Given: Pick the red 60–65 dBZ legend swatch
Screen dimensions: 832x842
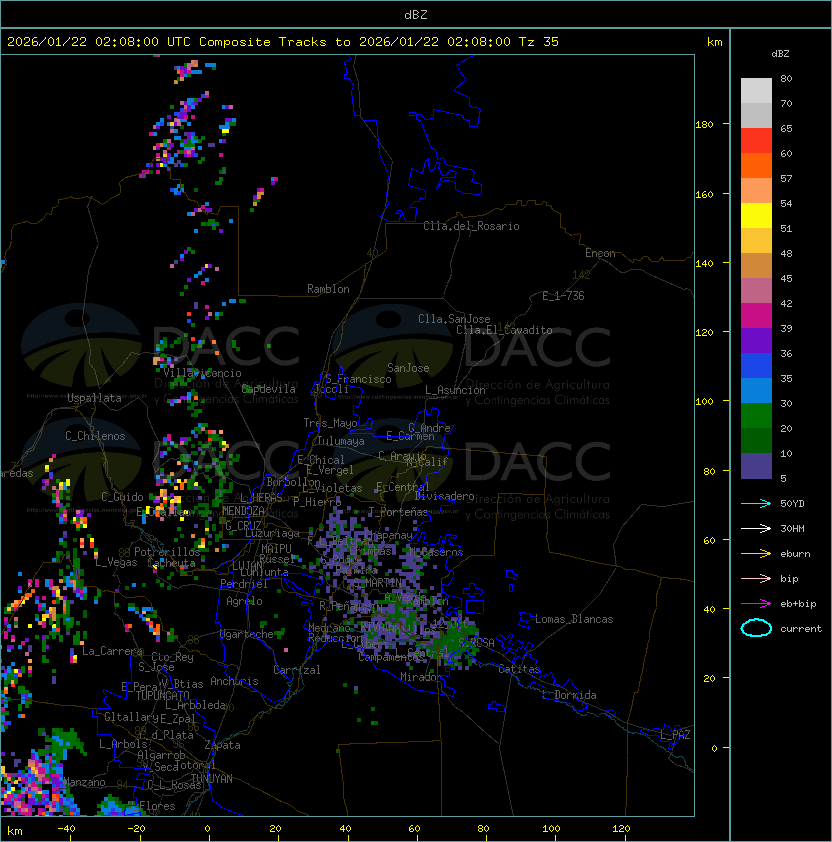Looking at the screenshot, I should [756, 141].
